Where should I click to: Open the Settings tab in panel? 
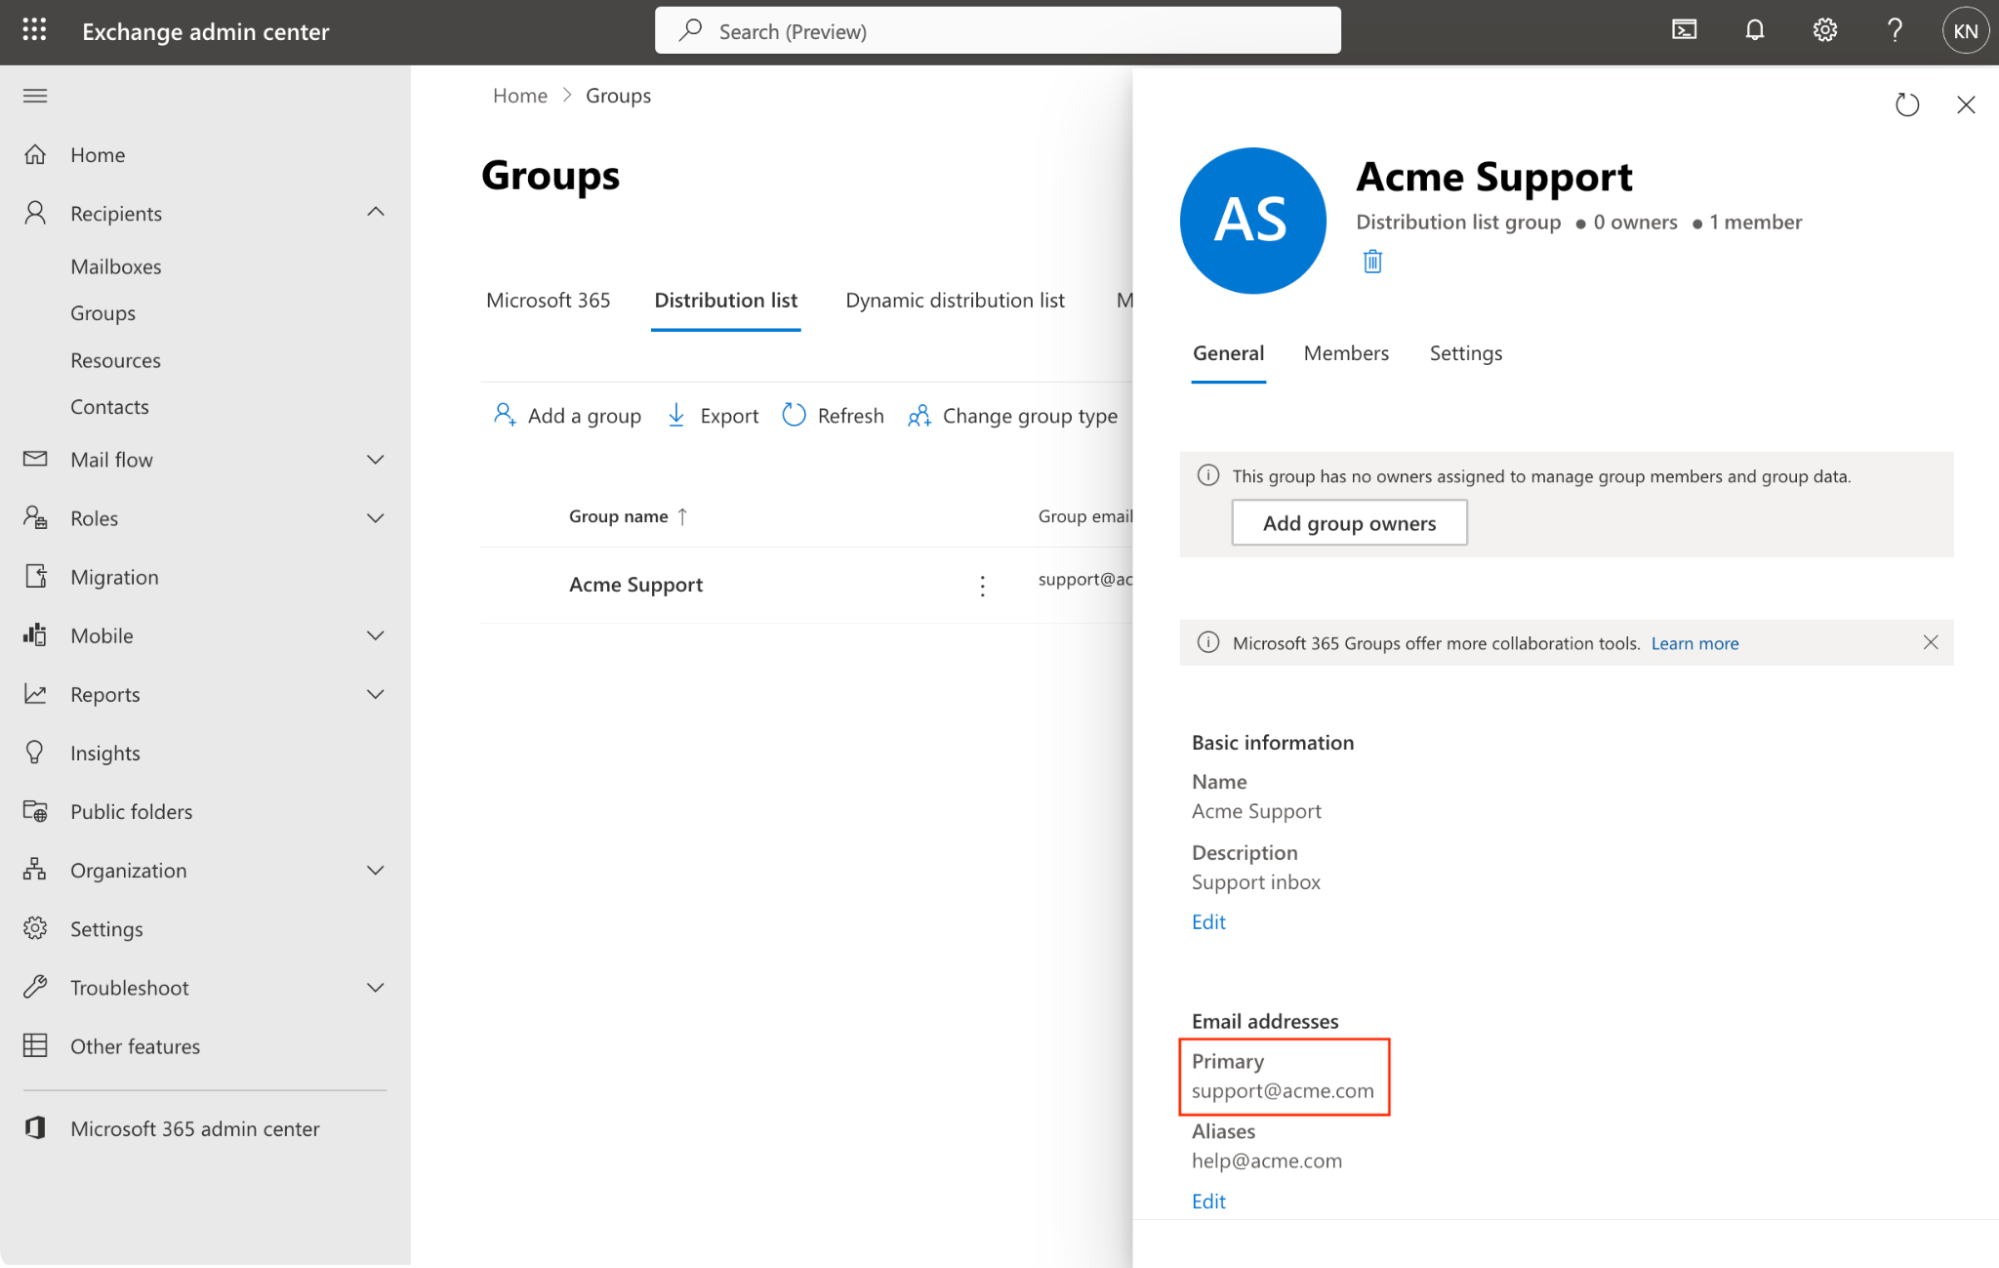[x=1465, y=353]
